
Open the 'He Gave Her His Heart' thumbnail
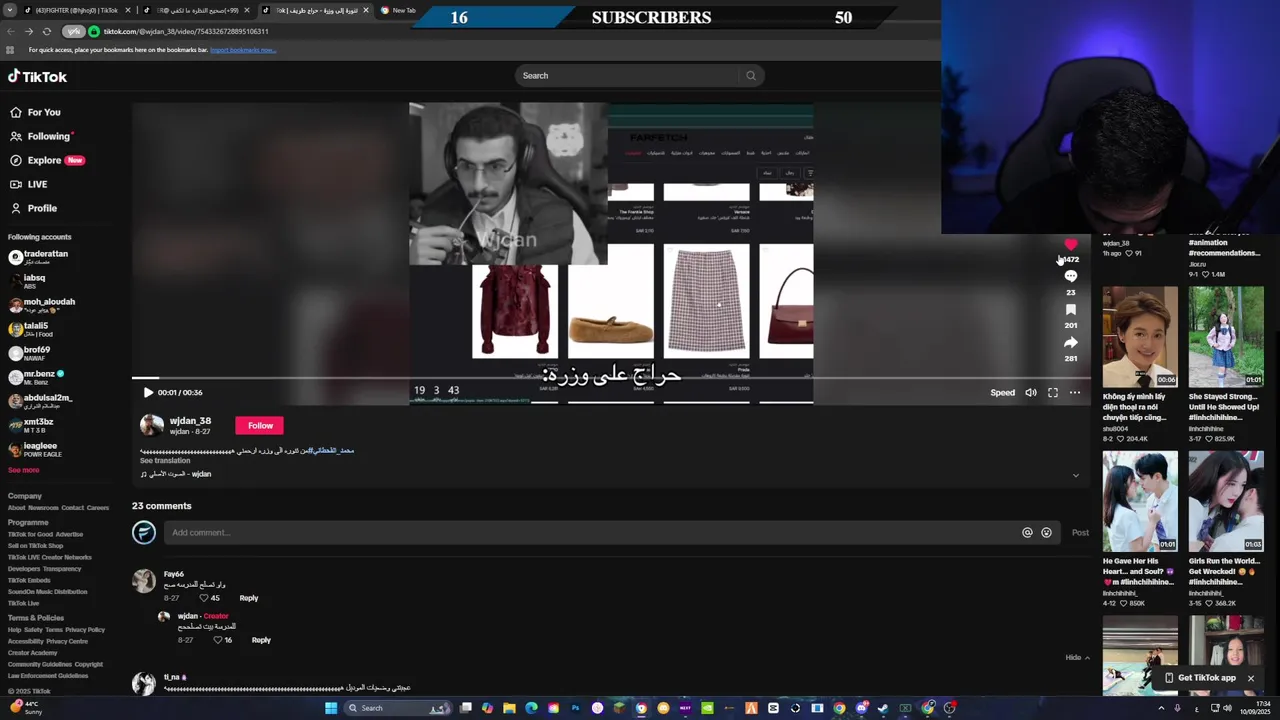tap(1140, 501)
